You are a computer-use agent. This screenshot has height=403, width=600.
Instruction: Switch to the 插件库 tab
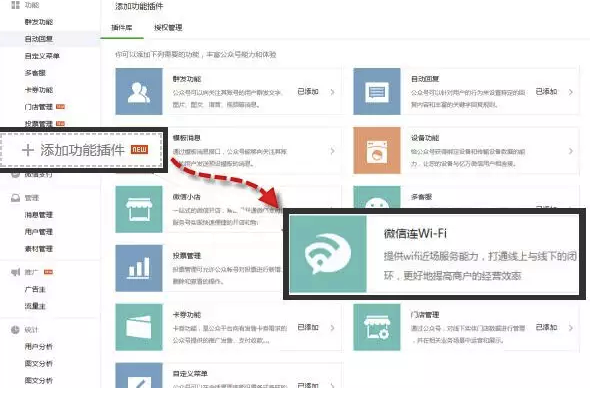(122, 28)
